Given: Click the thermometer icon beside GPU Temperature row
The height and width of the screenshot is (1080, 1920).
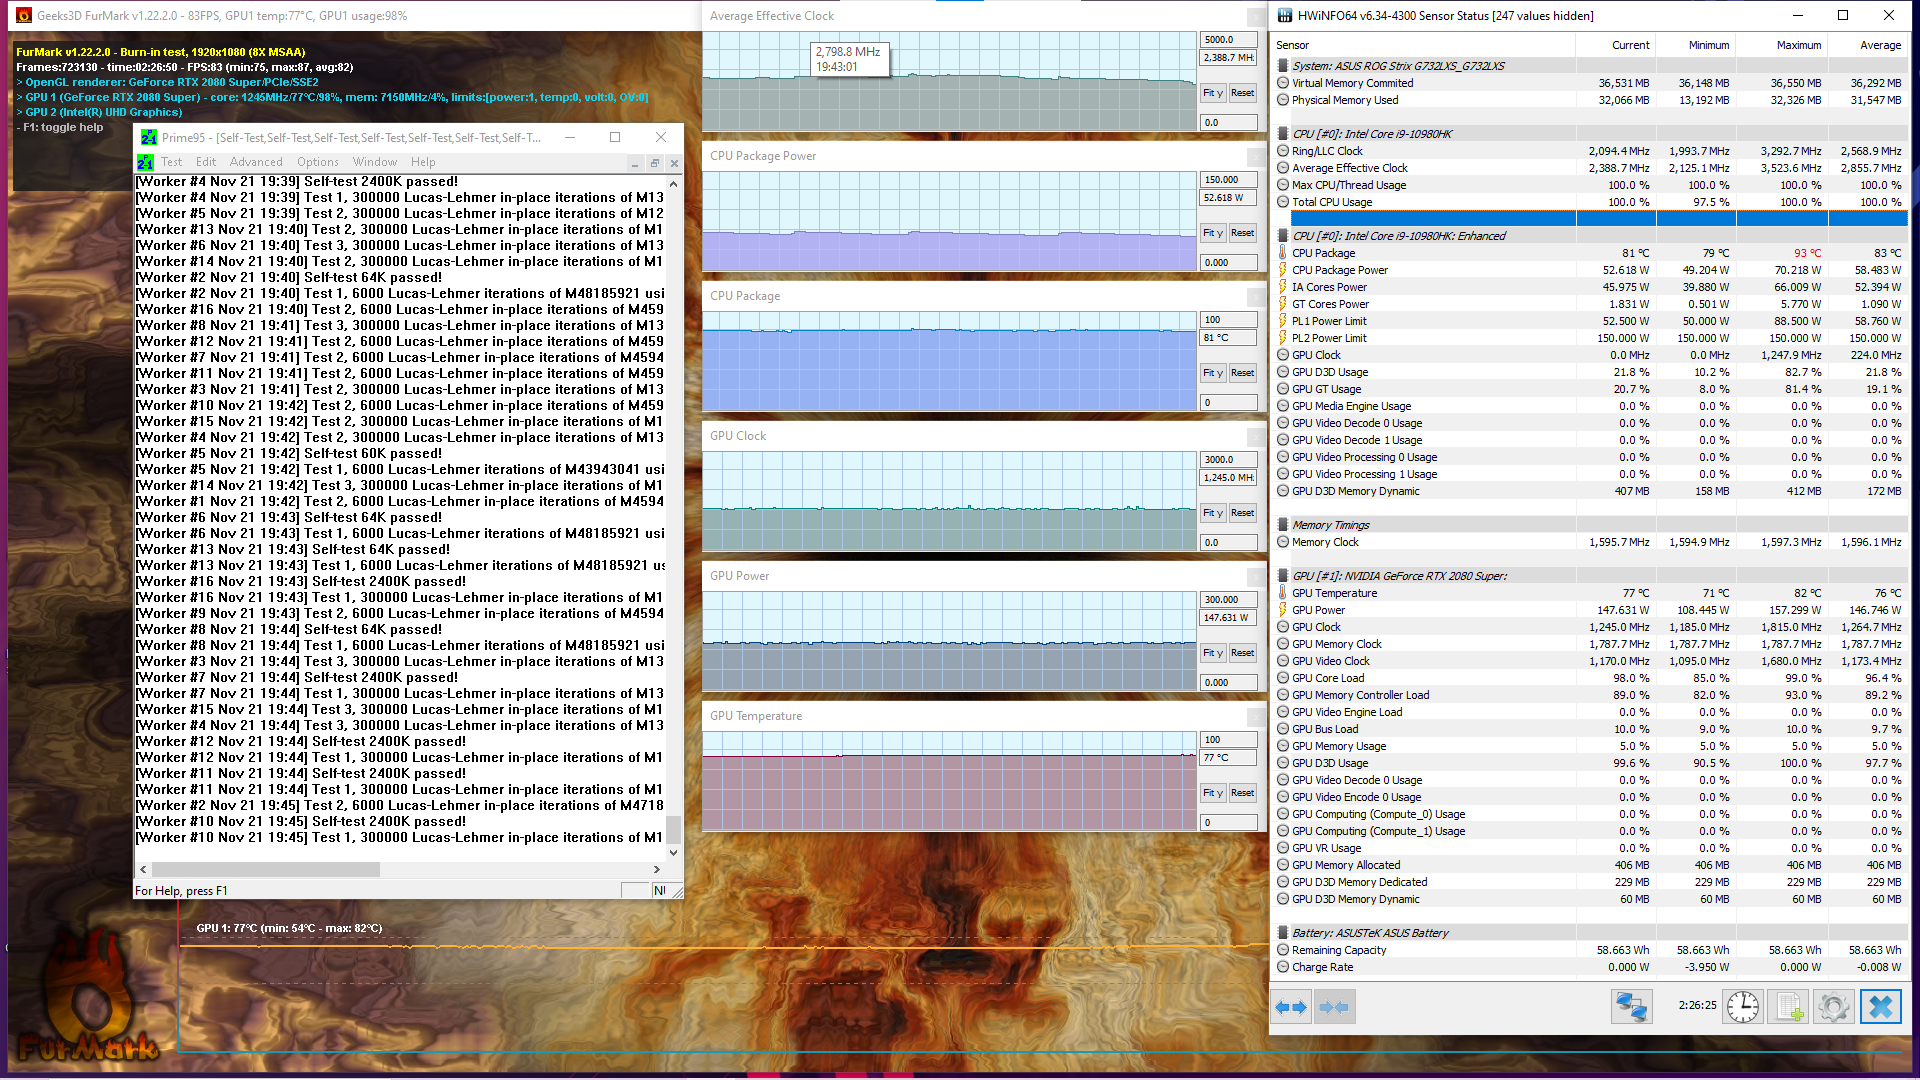Looking at the screenshot, I should 1283,593.
